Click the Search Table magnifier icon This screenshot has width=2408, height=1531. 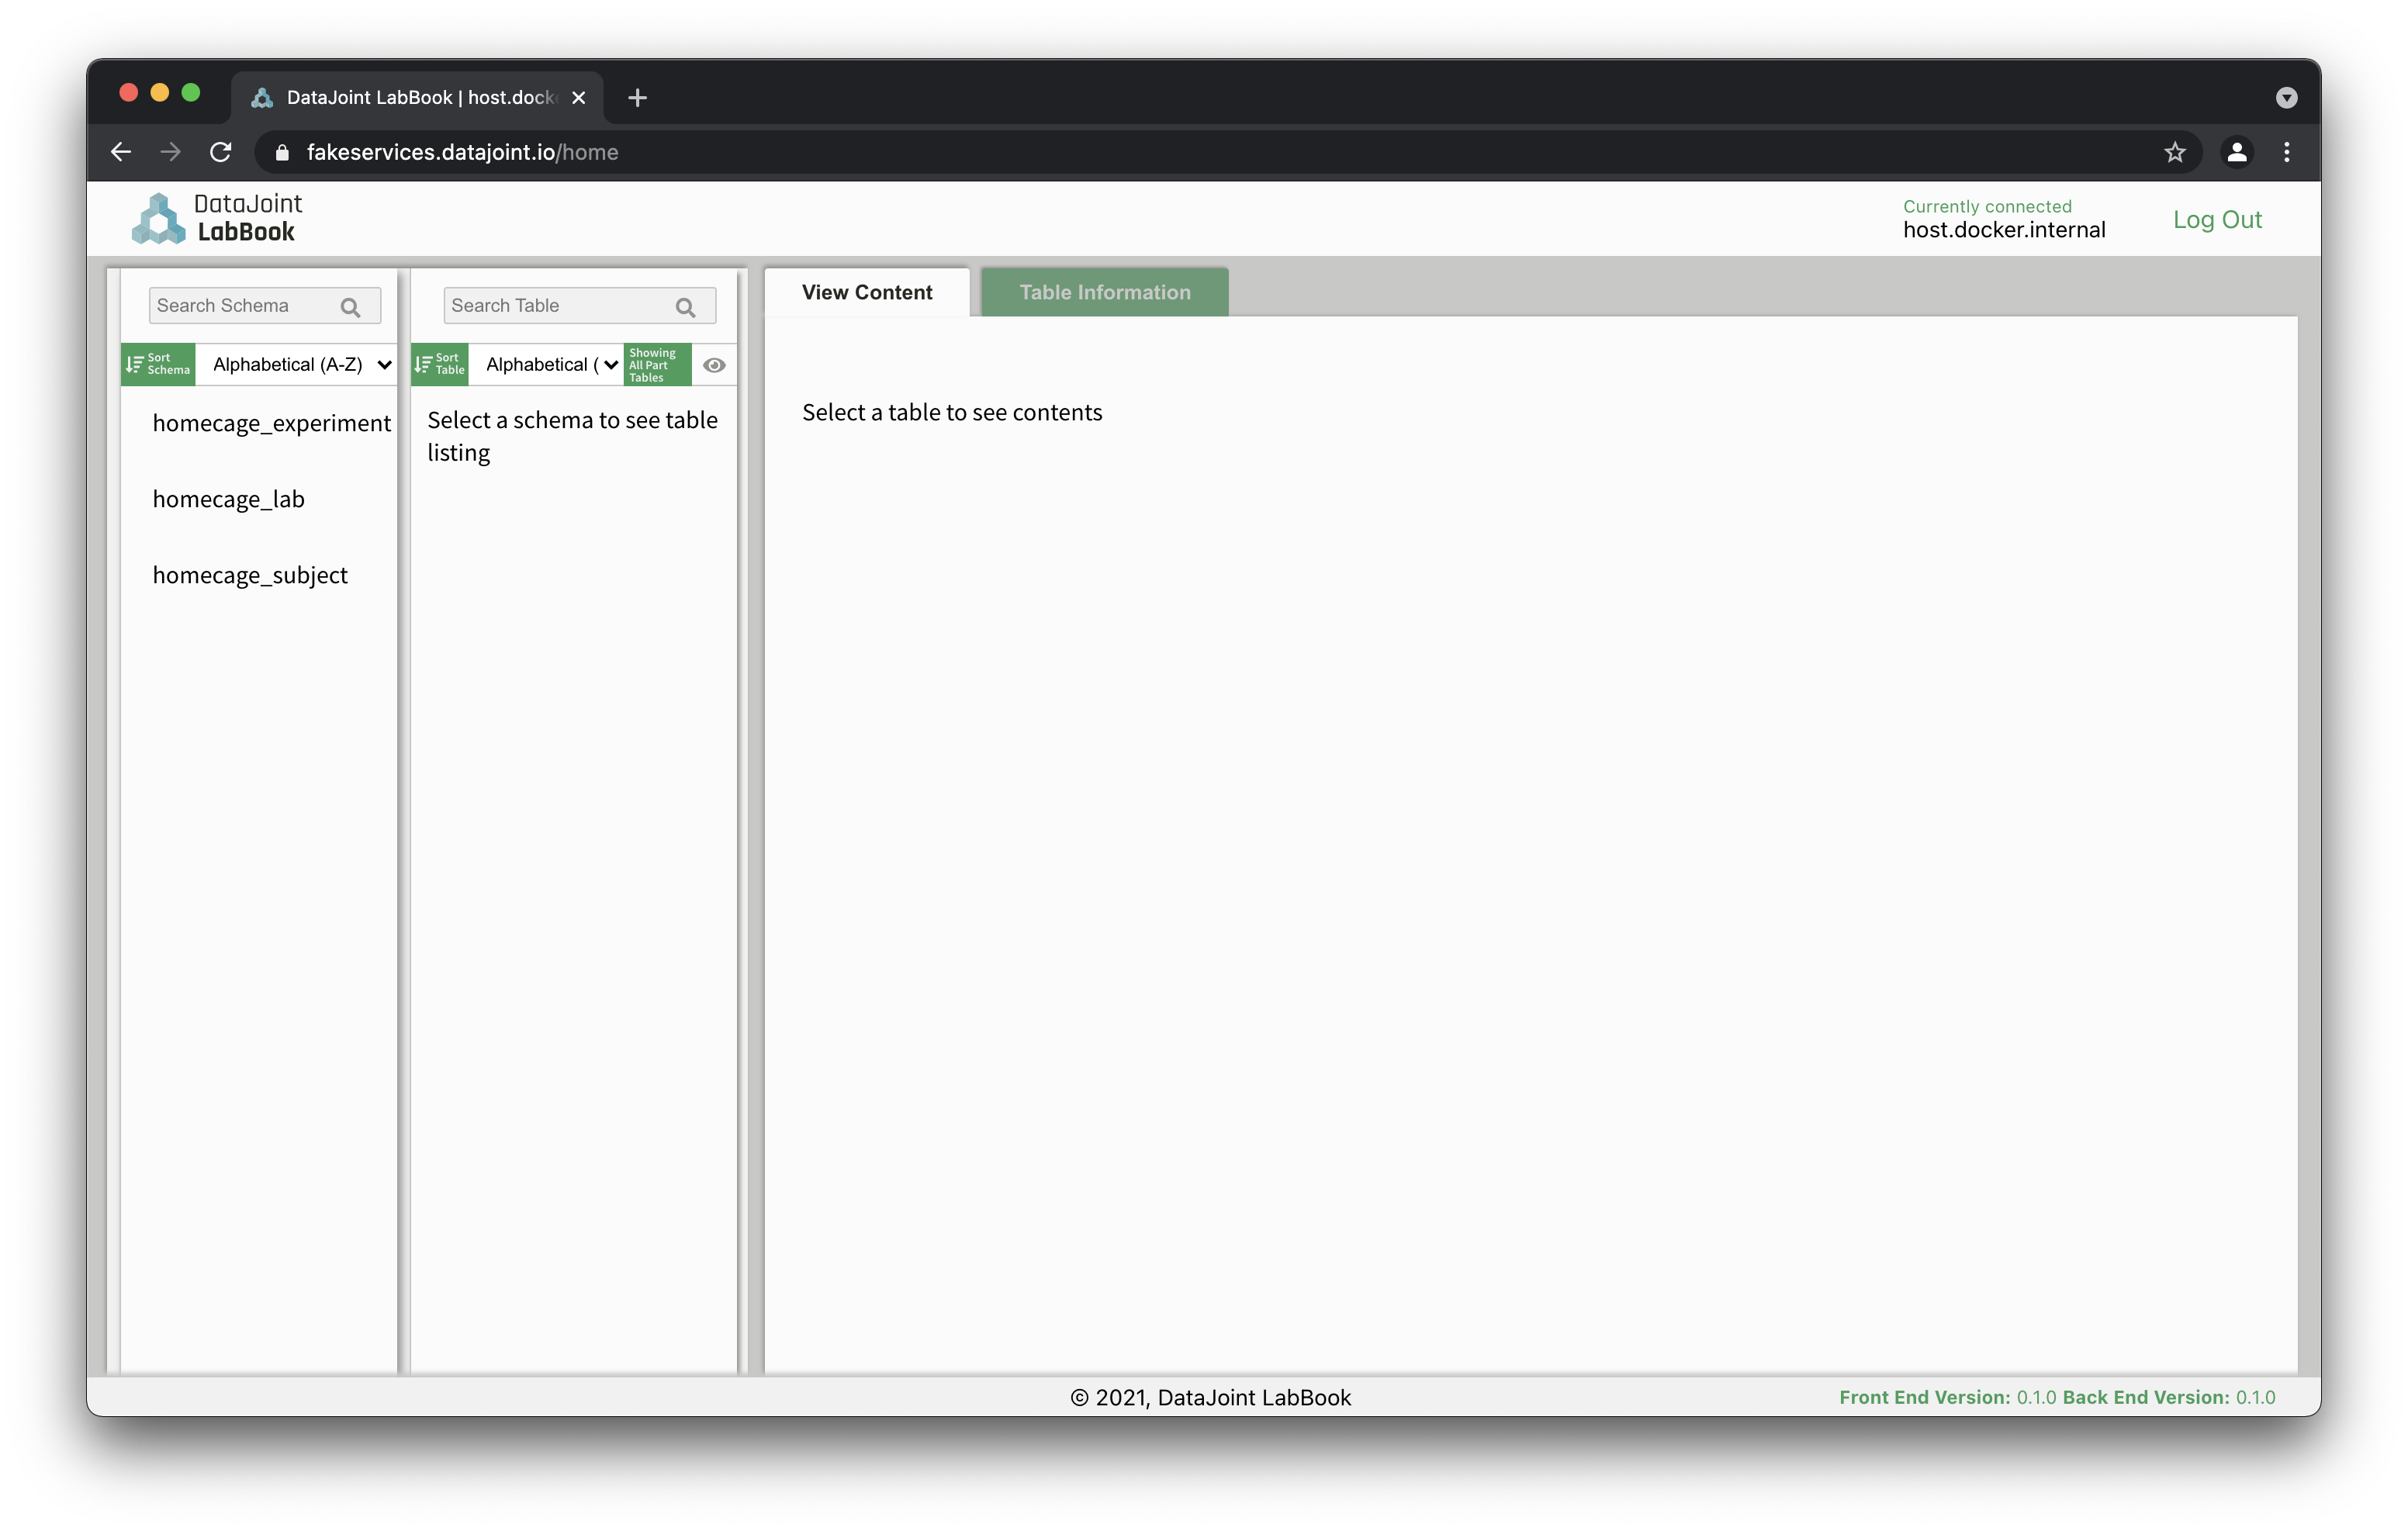(685, 307)
